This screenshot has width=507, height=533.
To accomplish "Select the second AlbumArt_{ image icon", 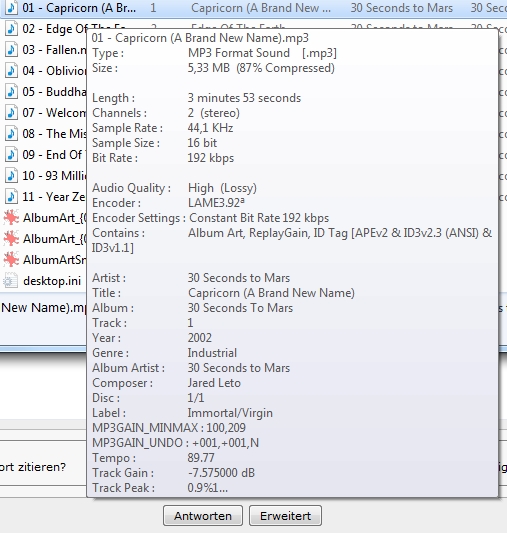I will [x=11, y=239].
